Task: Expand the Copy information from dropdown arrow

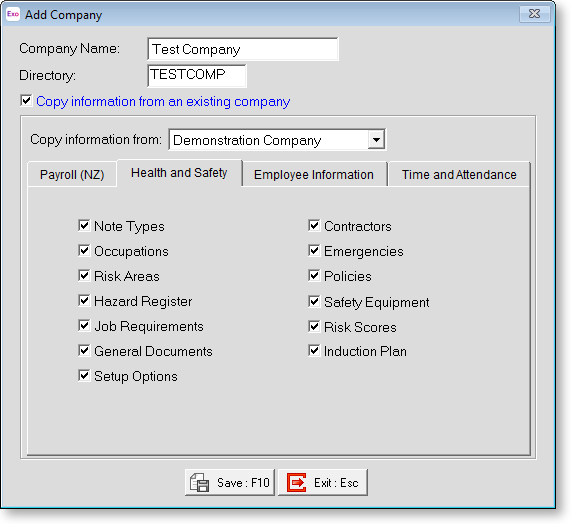Action: point(376,139)
